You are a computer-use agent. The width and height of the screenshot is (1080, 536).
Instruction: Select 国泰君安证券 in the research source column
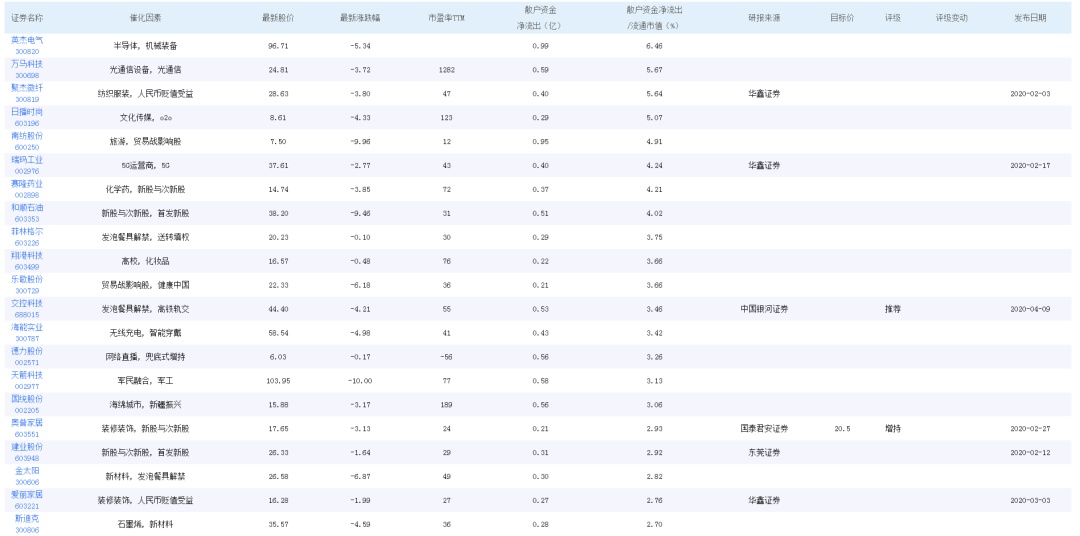765,428
